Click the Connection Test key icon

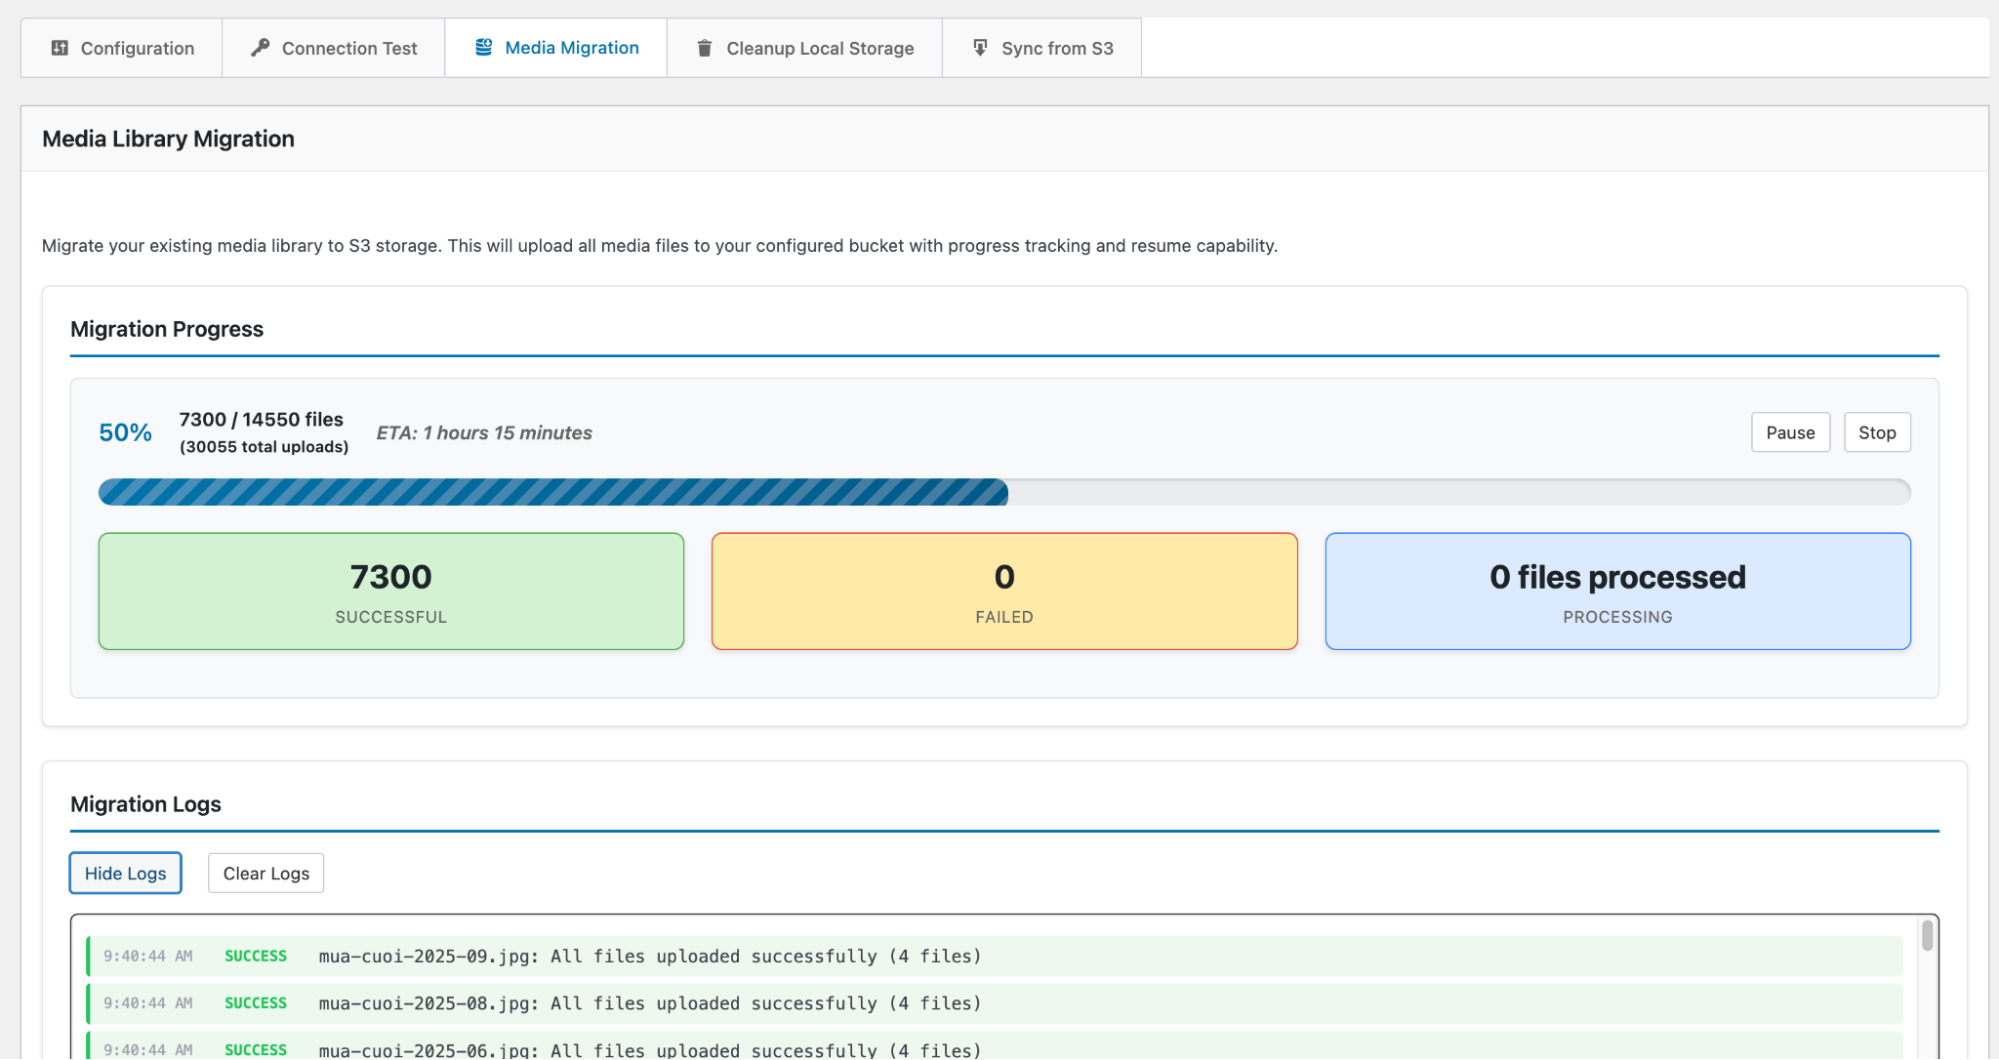point(260,48)
